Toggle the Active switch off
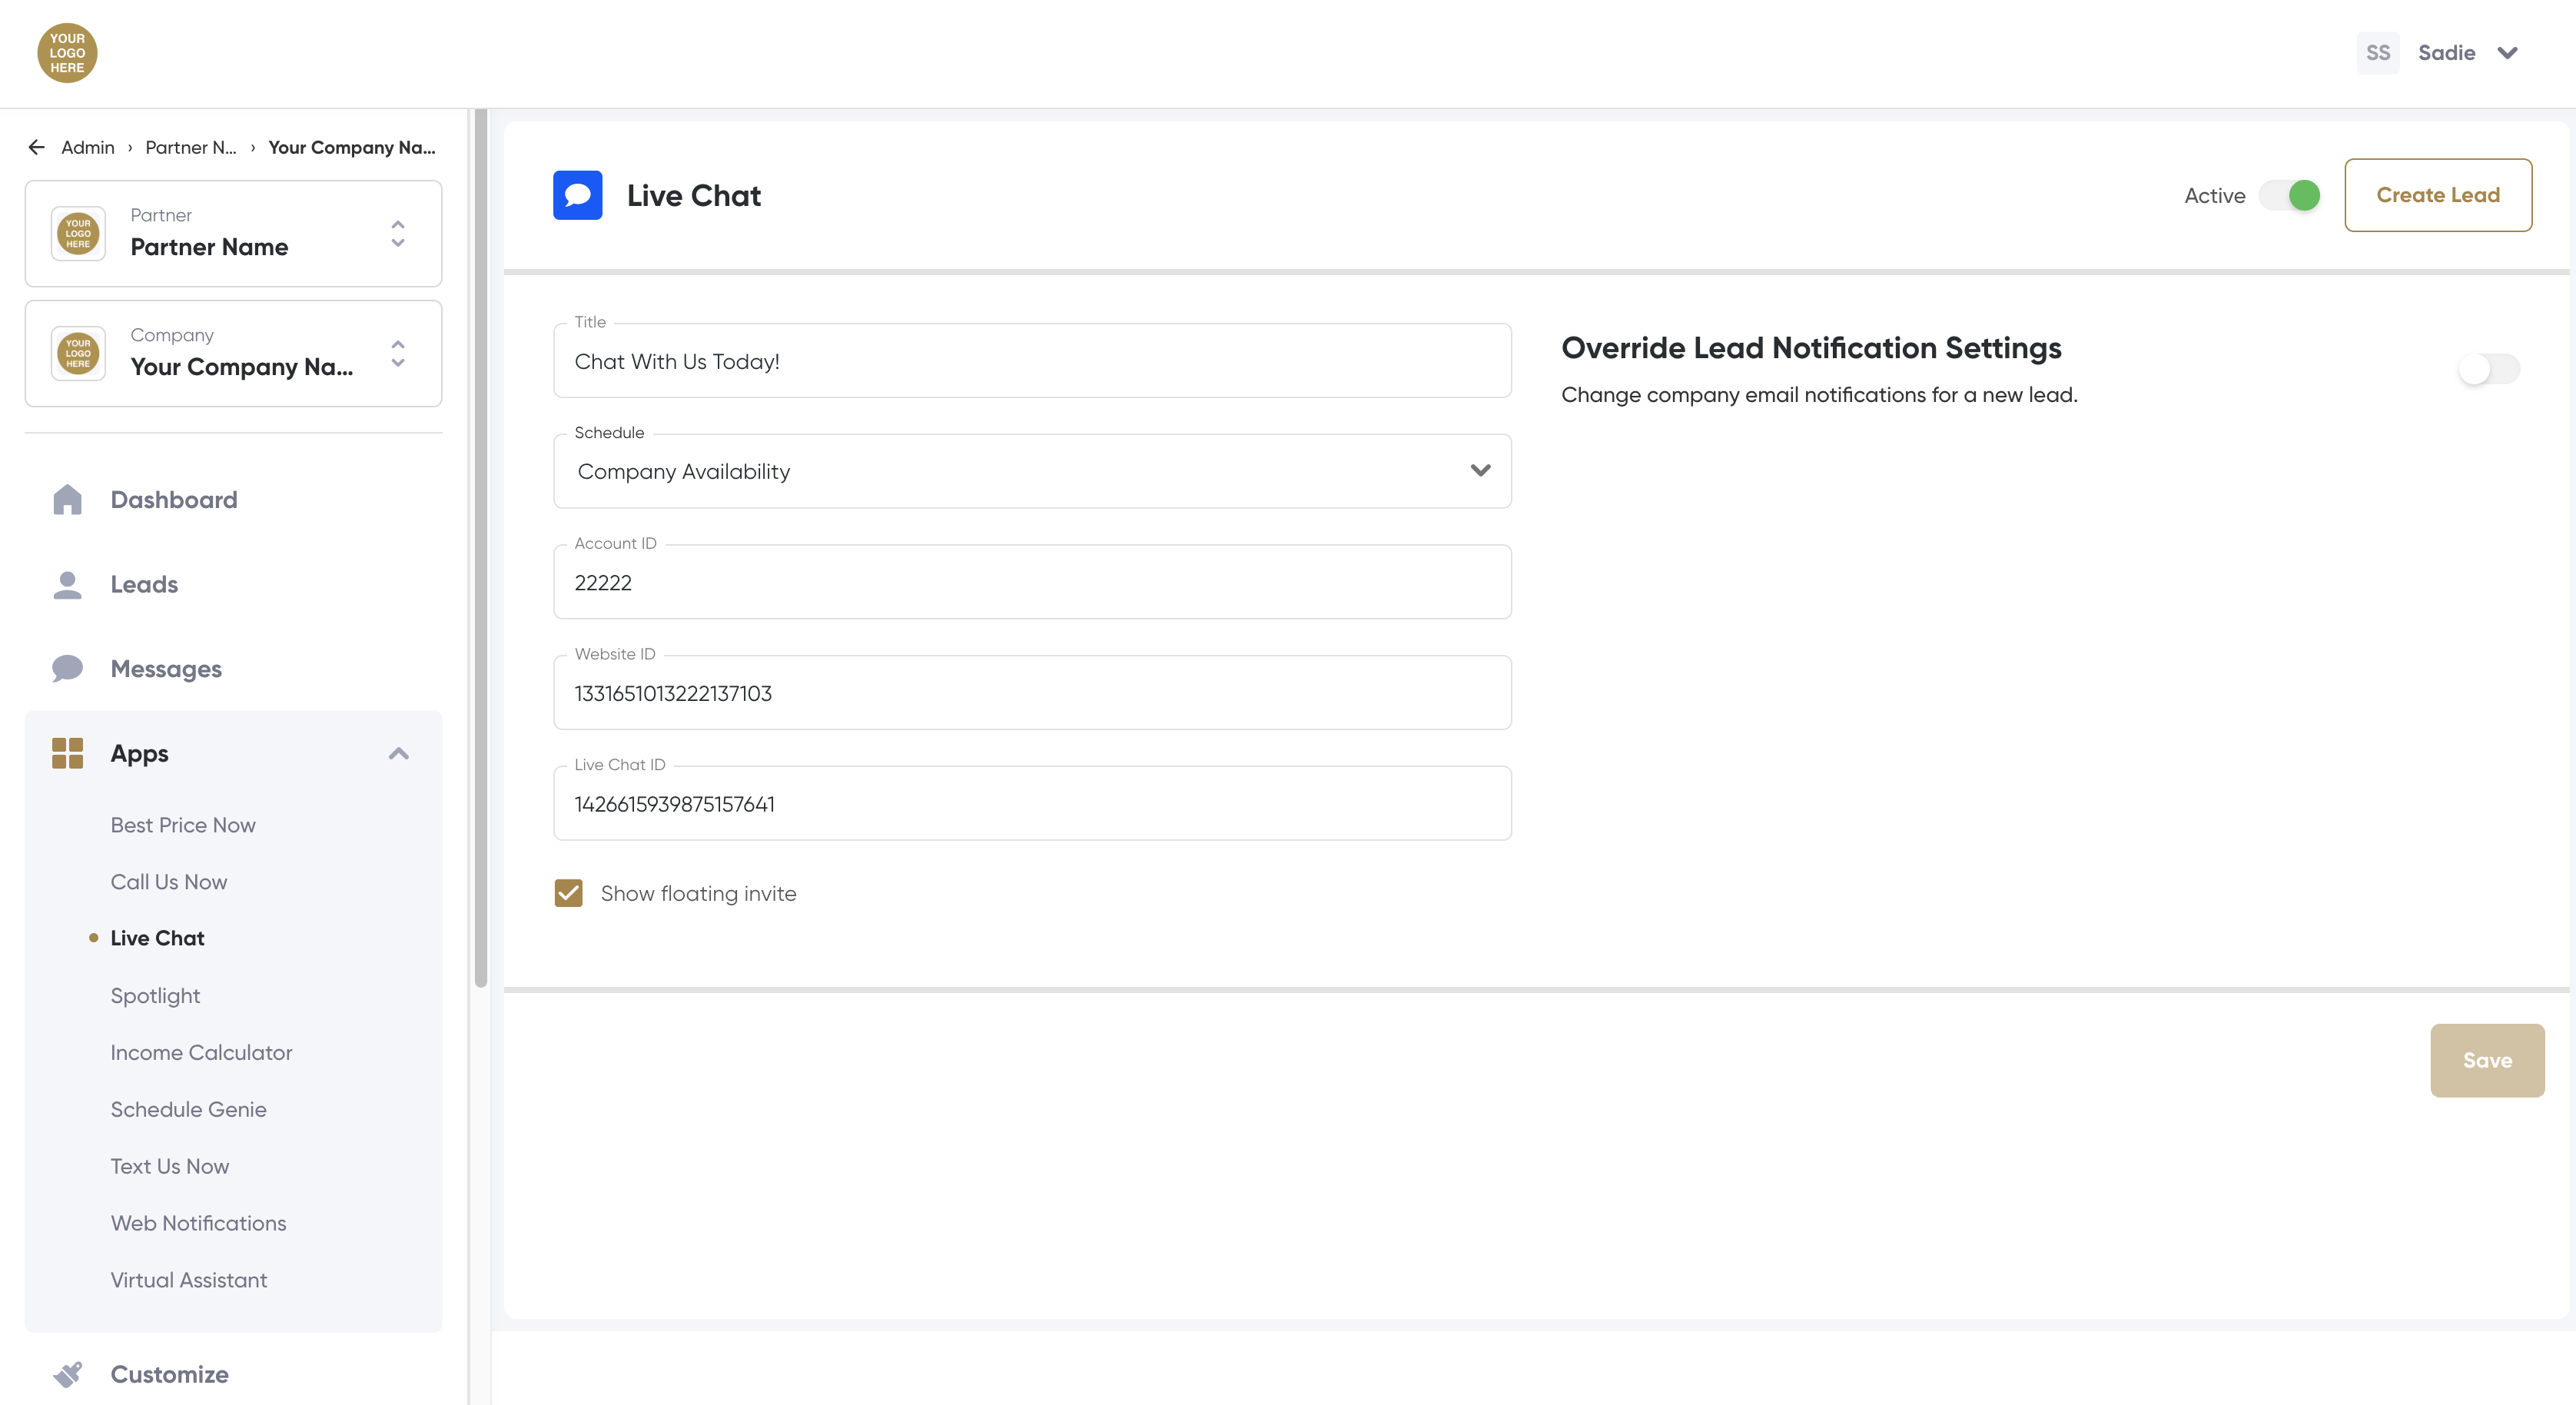Image resolution: width=2576 pixels, height=1405 pixels. (x=2290, y=195)
